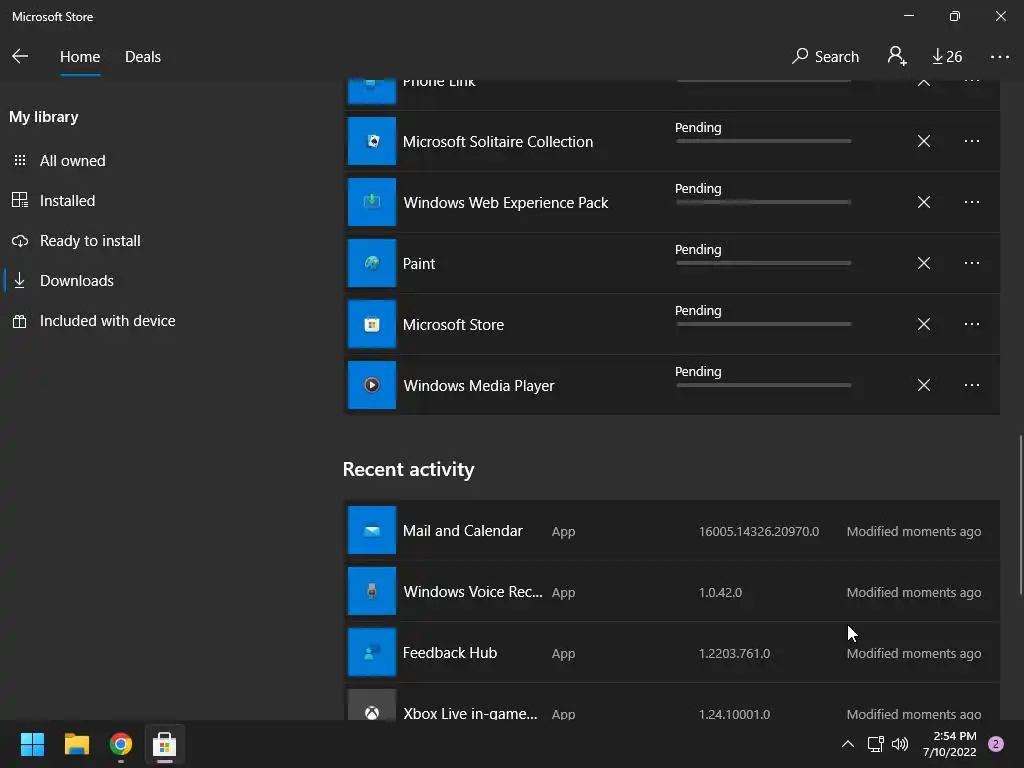This screenshot has width=1024, height=768.
Task: Click the Windows Voice Recorder icon
Action: pyautogui.click(x=372, y=591)
